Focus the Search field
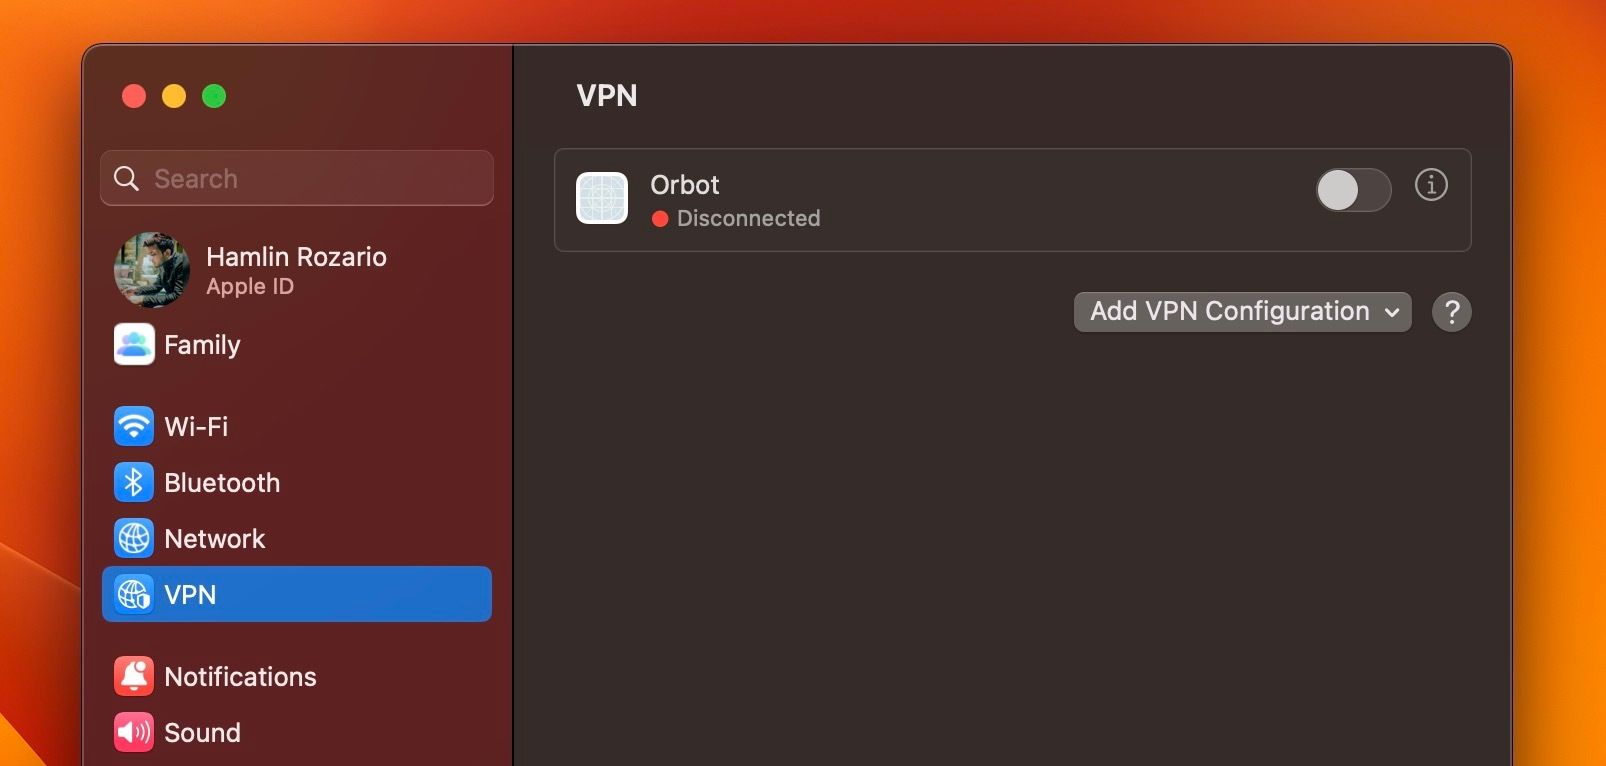The height and width of the screenshot is (766, 1606). pyautogui.click(x=310, y=178)
